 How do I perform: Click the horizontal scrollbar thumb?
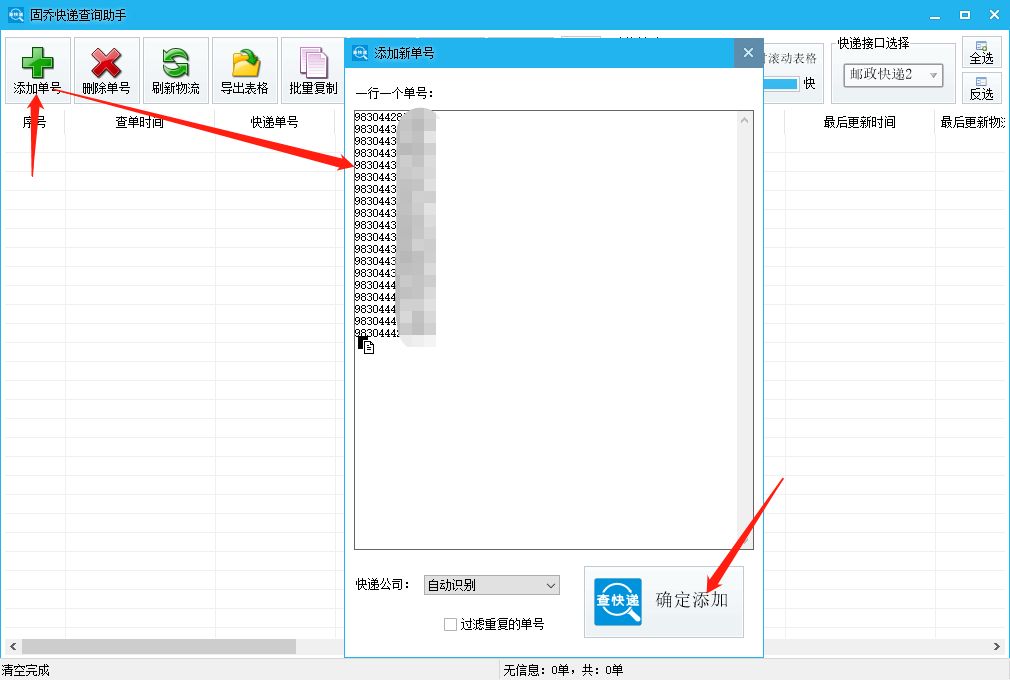click(x=159, y=646)
